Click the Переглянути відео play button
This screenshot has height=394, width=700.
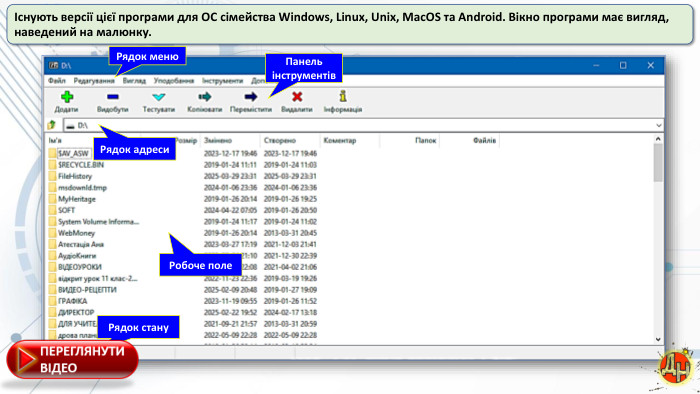(x=72, y=360)
